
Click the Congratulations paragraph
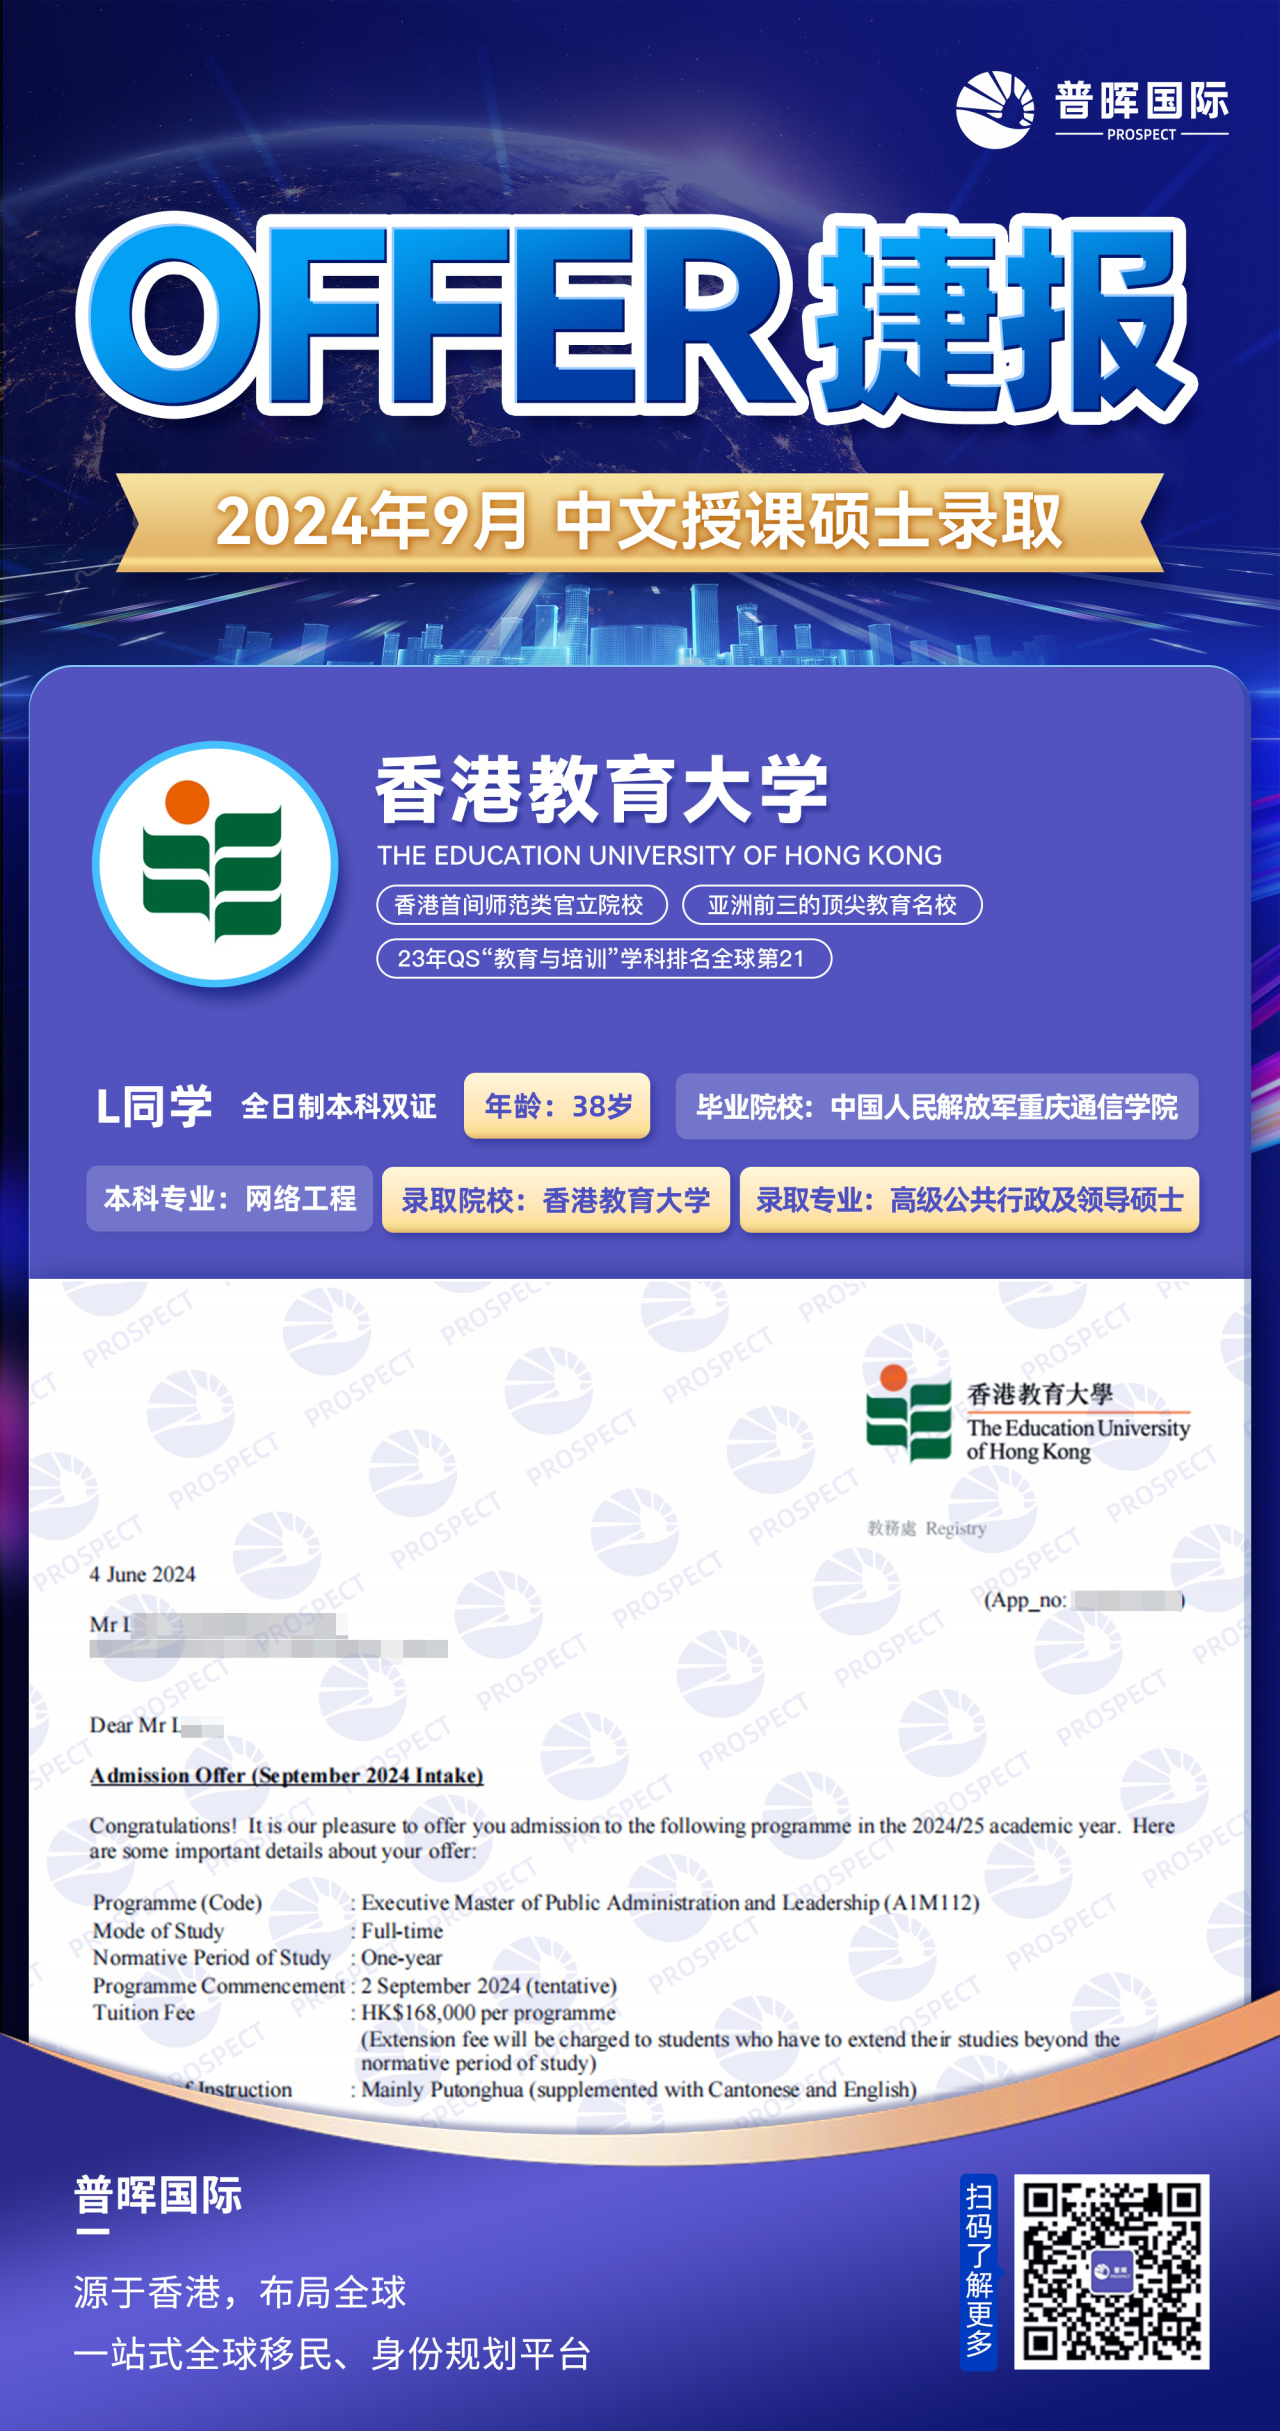coord(632,1838)
